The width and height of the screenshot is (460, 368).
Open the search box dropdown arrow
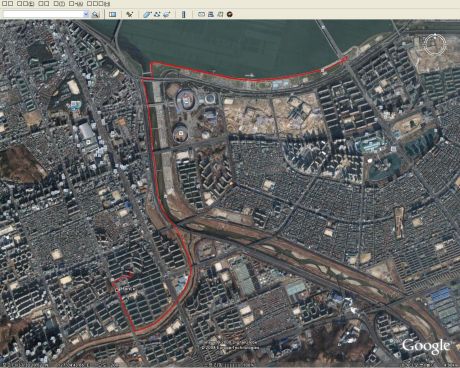click(x=86, y=14)
